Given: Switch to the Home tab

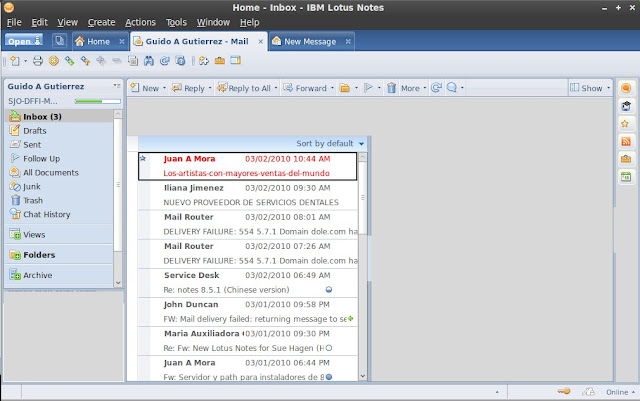Looking at the screenshot, I should pyautogui.click(x=99, y=42).
